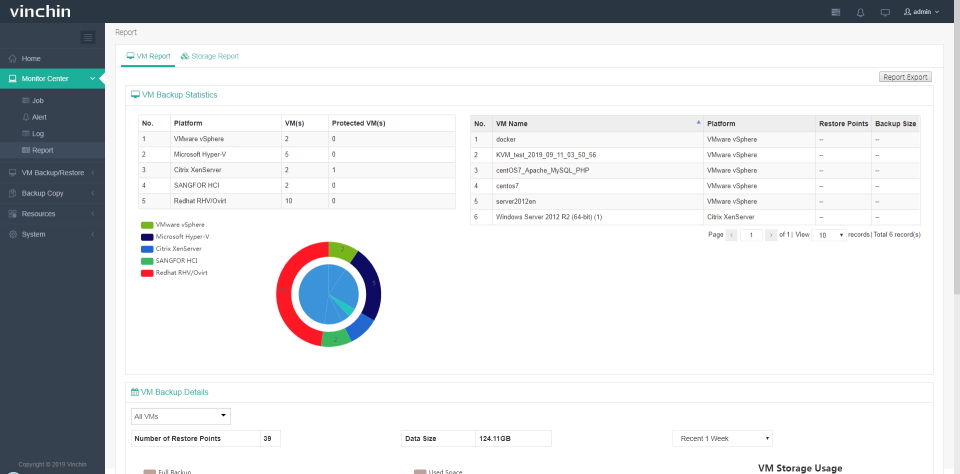Open the records per page dropdown
This screenshot has height=474, width=960.
(x=829, y=235)
